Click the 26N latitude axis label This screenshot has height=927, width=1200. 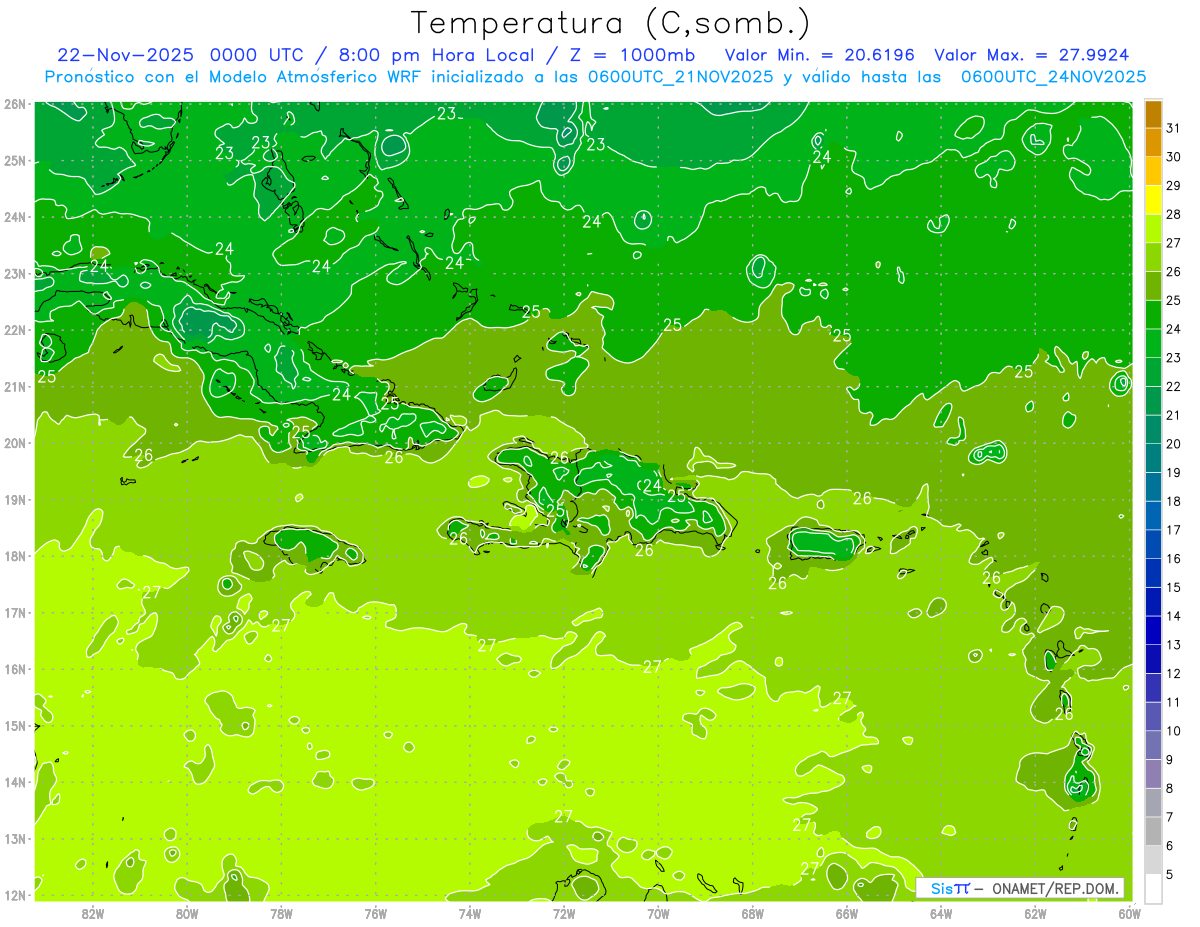point(14,104)
